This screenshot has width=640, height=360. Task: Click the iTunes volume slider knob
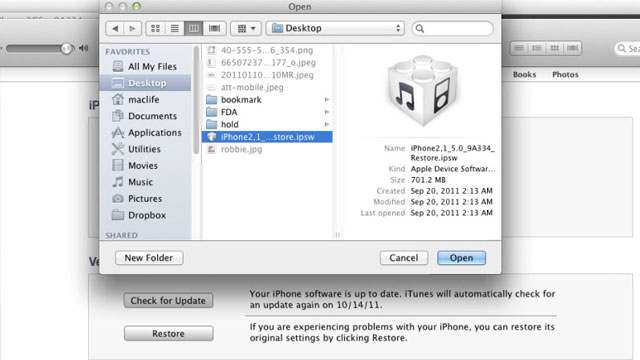click(x=66, y=49)
